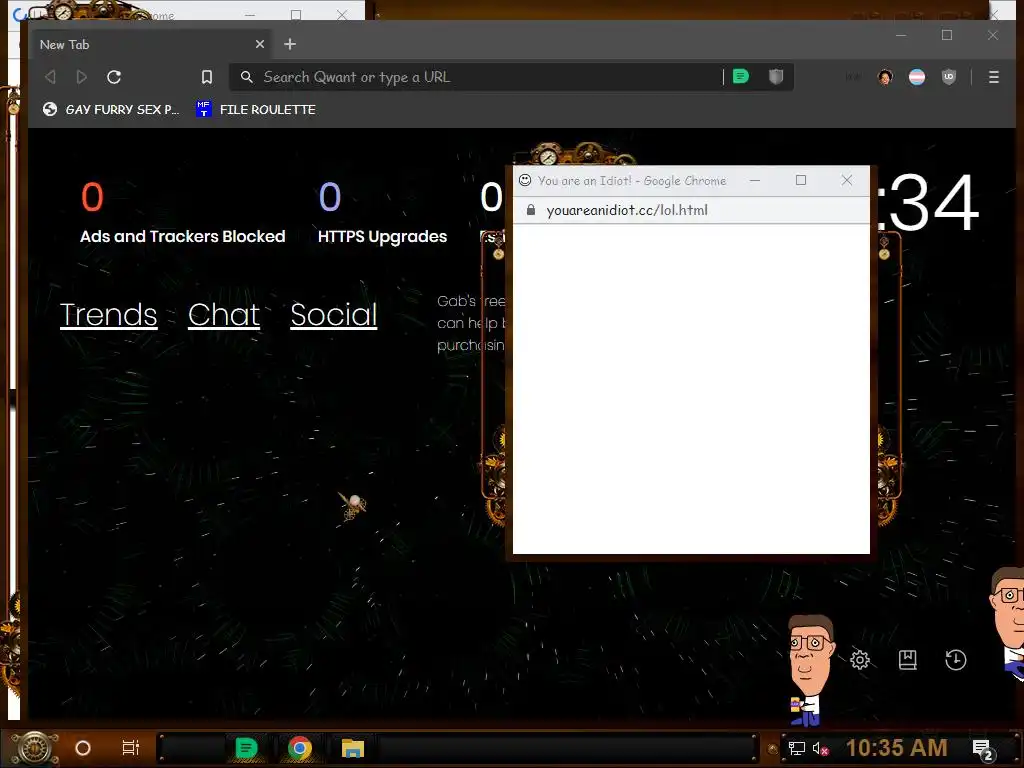The height and width of the screenshot is (768, 1024).
Task: Open the green Dissenter comment icon in address bar
Action: pyautogui.click(x=741, y=76)
